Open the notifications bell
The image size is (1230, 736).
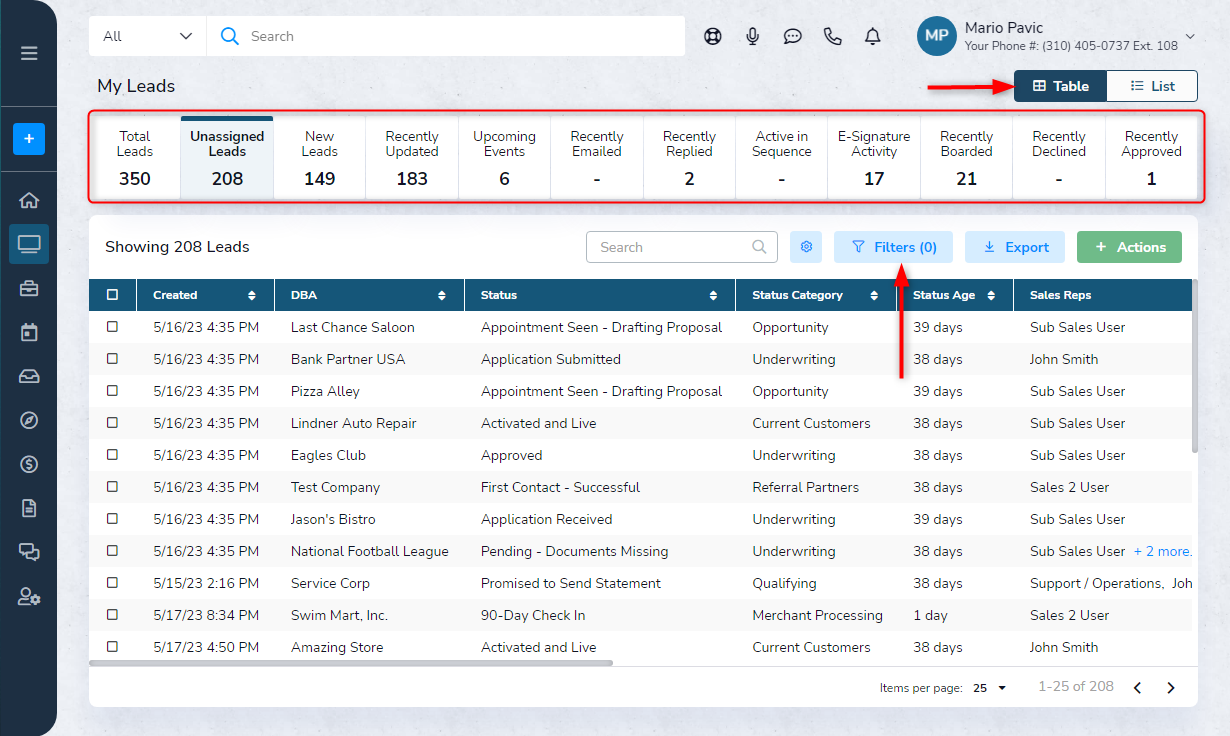873,36
